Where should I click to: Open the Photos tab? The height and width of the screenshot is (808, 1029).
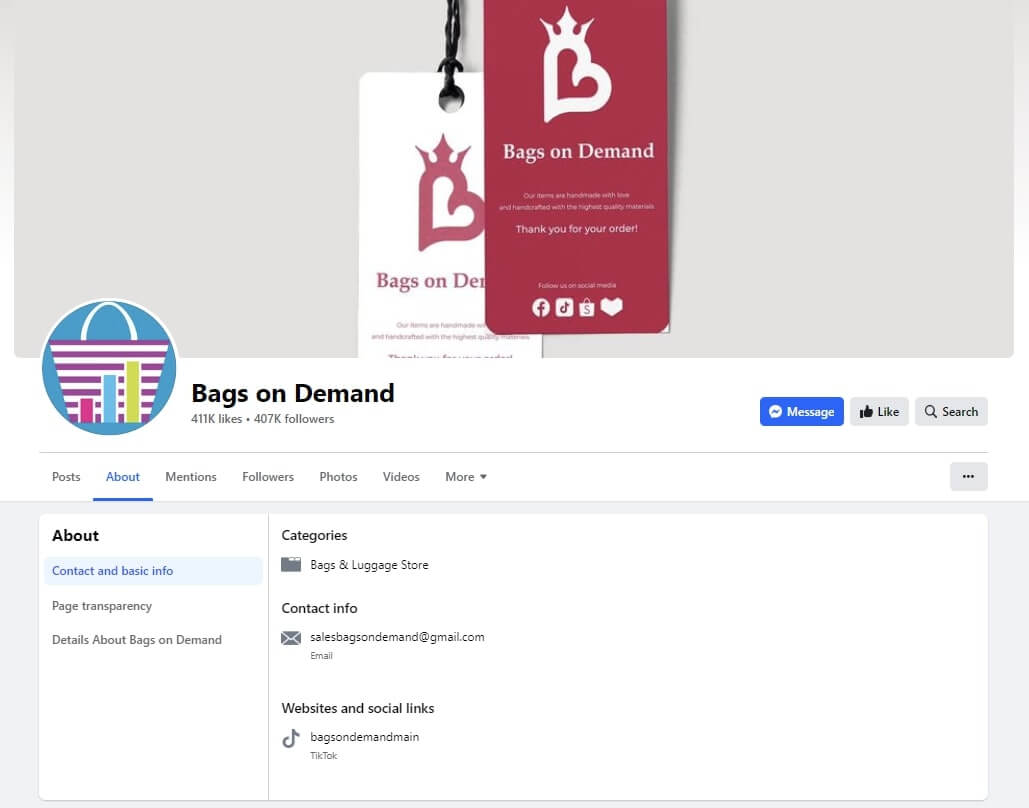click(339, 477)
